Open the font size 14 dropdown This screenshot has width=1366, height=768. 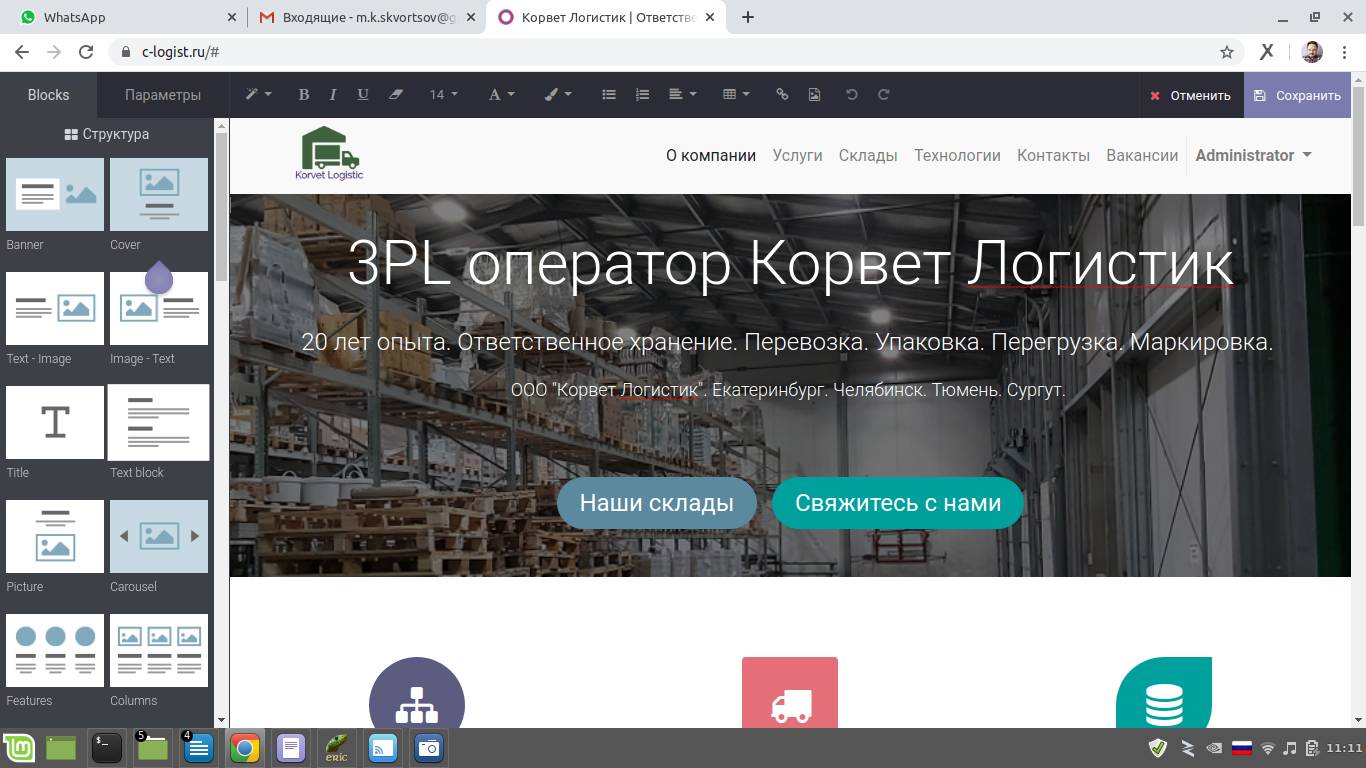tap(443, 95)
